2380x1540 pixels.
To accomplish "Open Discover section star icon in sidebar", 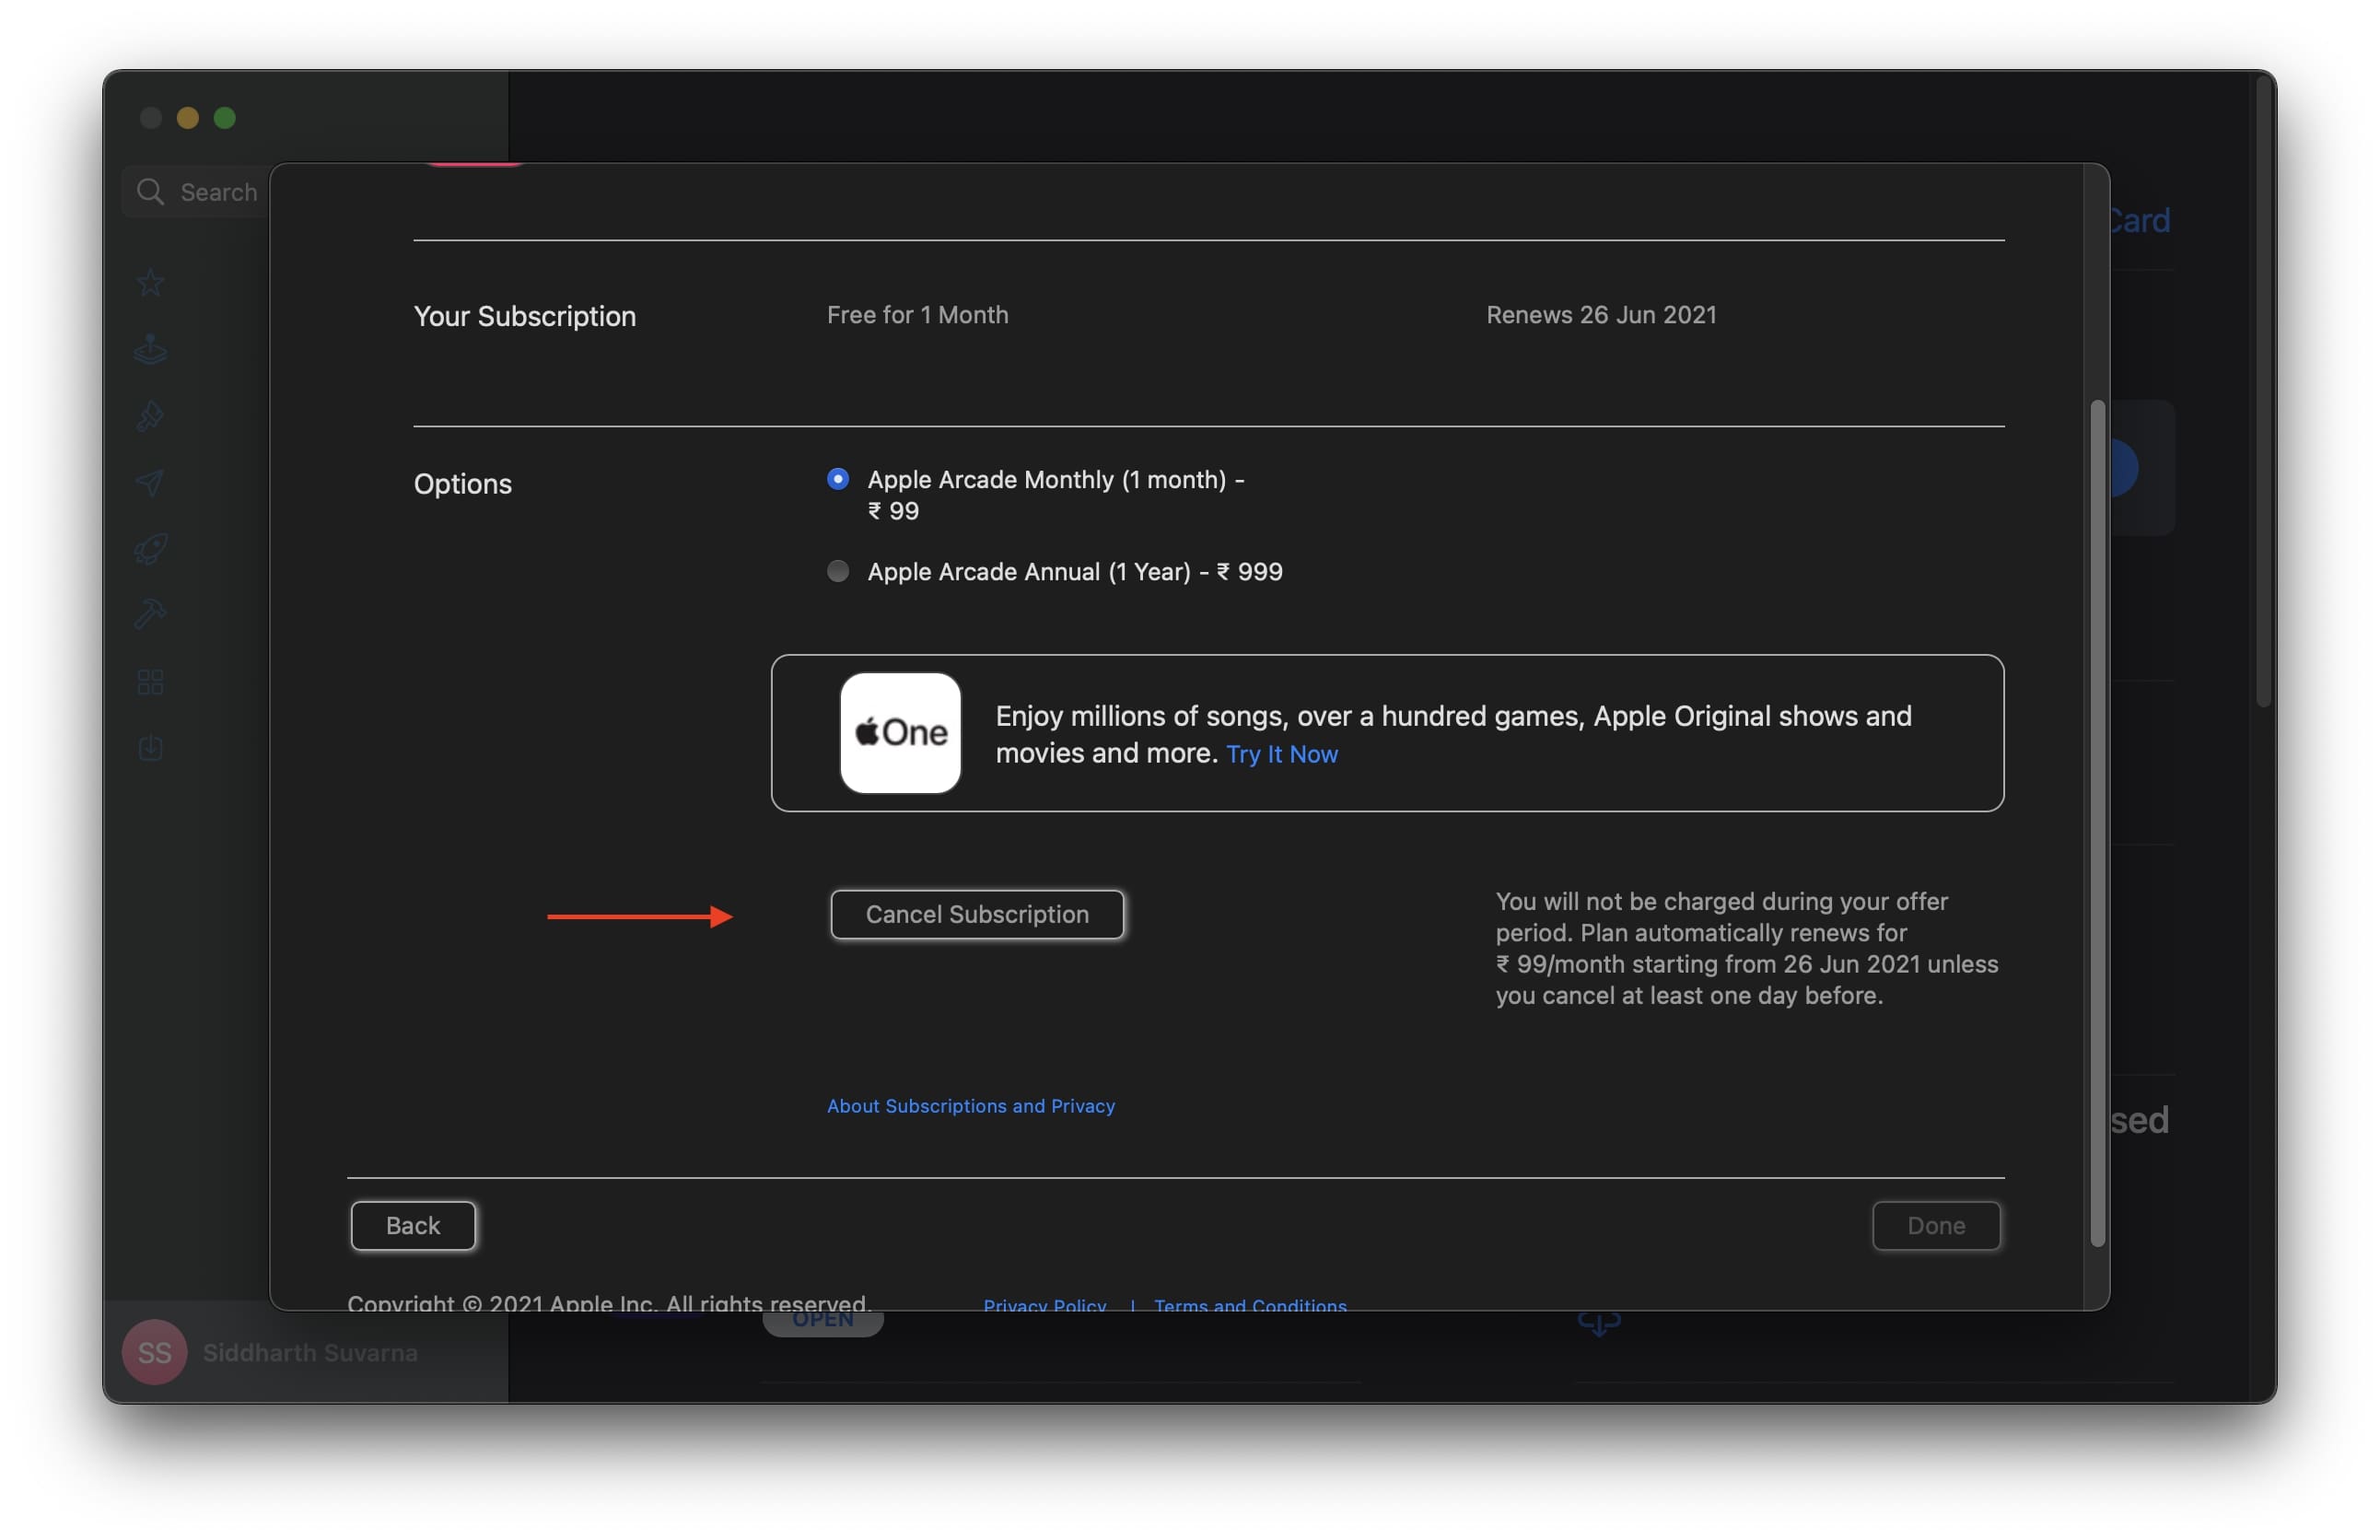I will click(150, 283).
